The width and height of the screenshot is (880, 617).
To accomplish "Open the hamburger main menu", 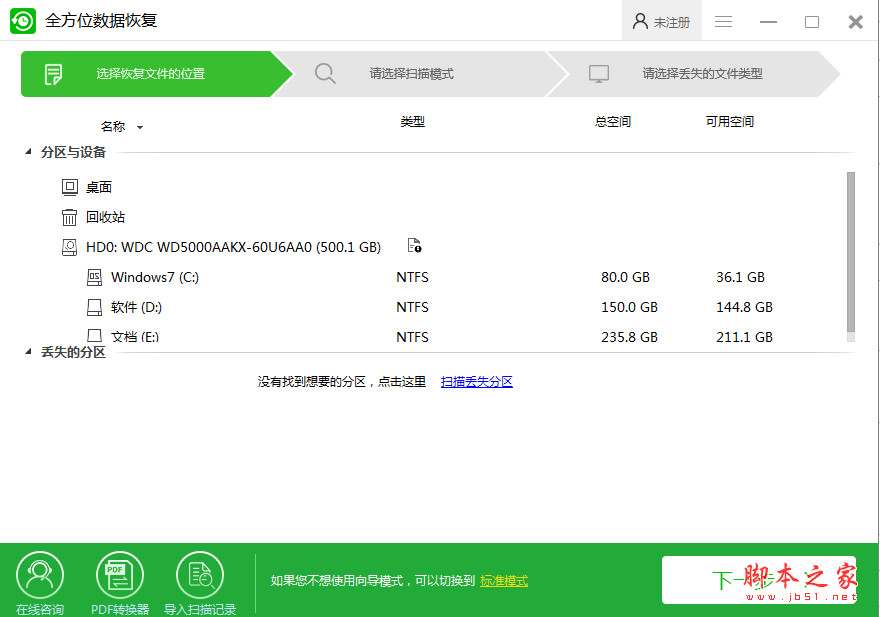I will point(723,21).
